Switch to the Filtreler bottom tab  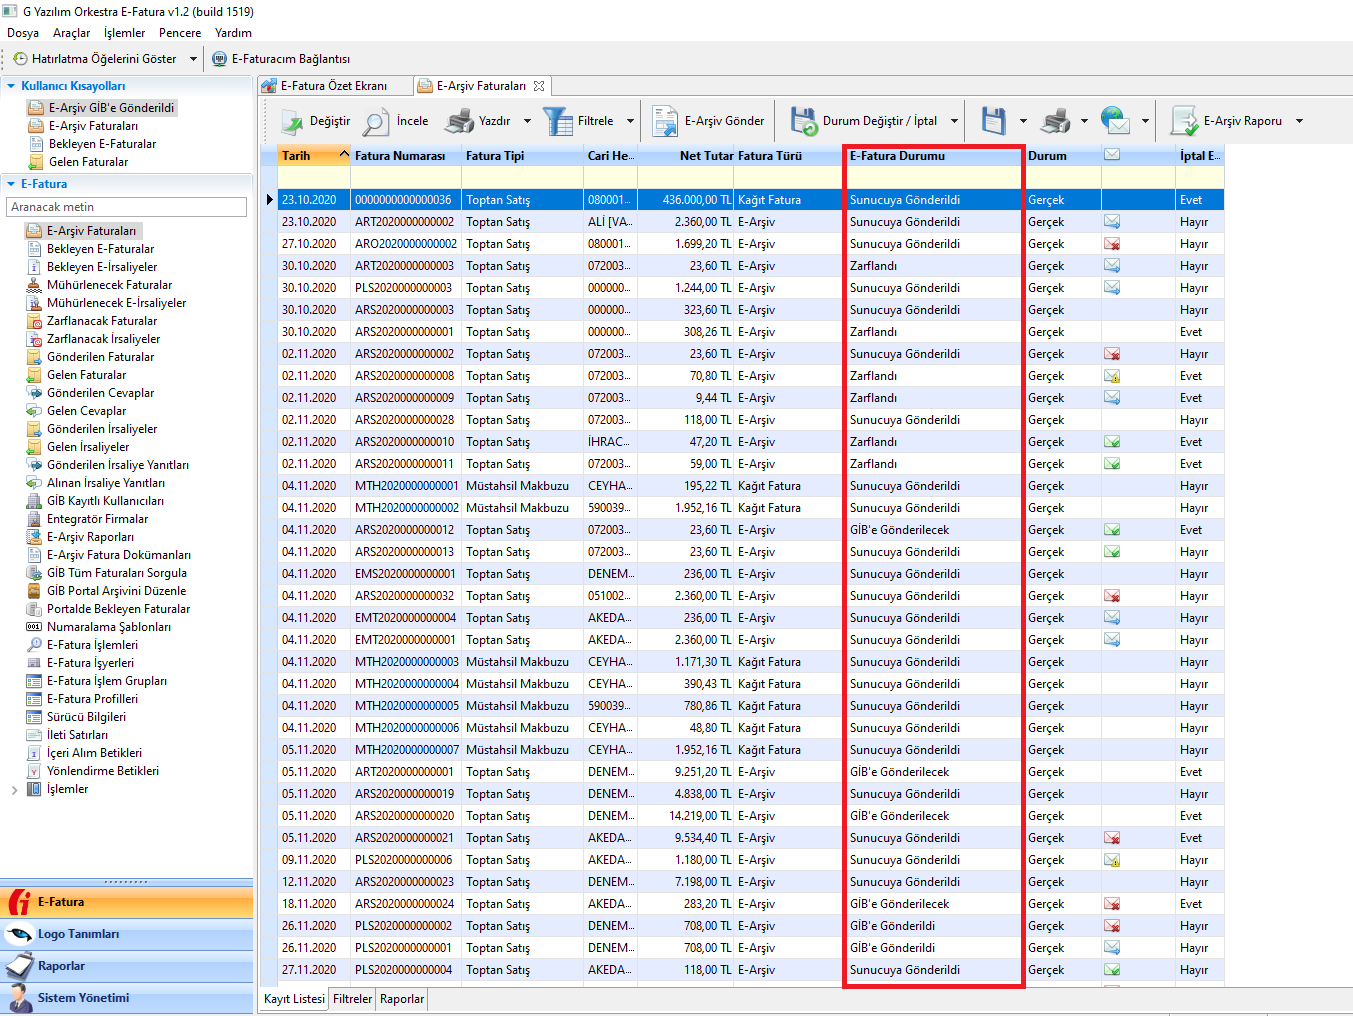click(x=352, y=999)
